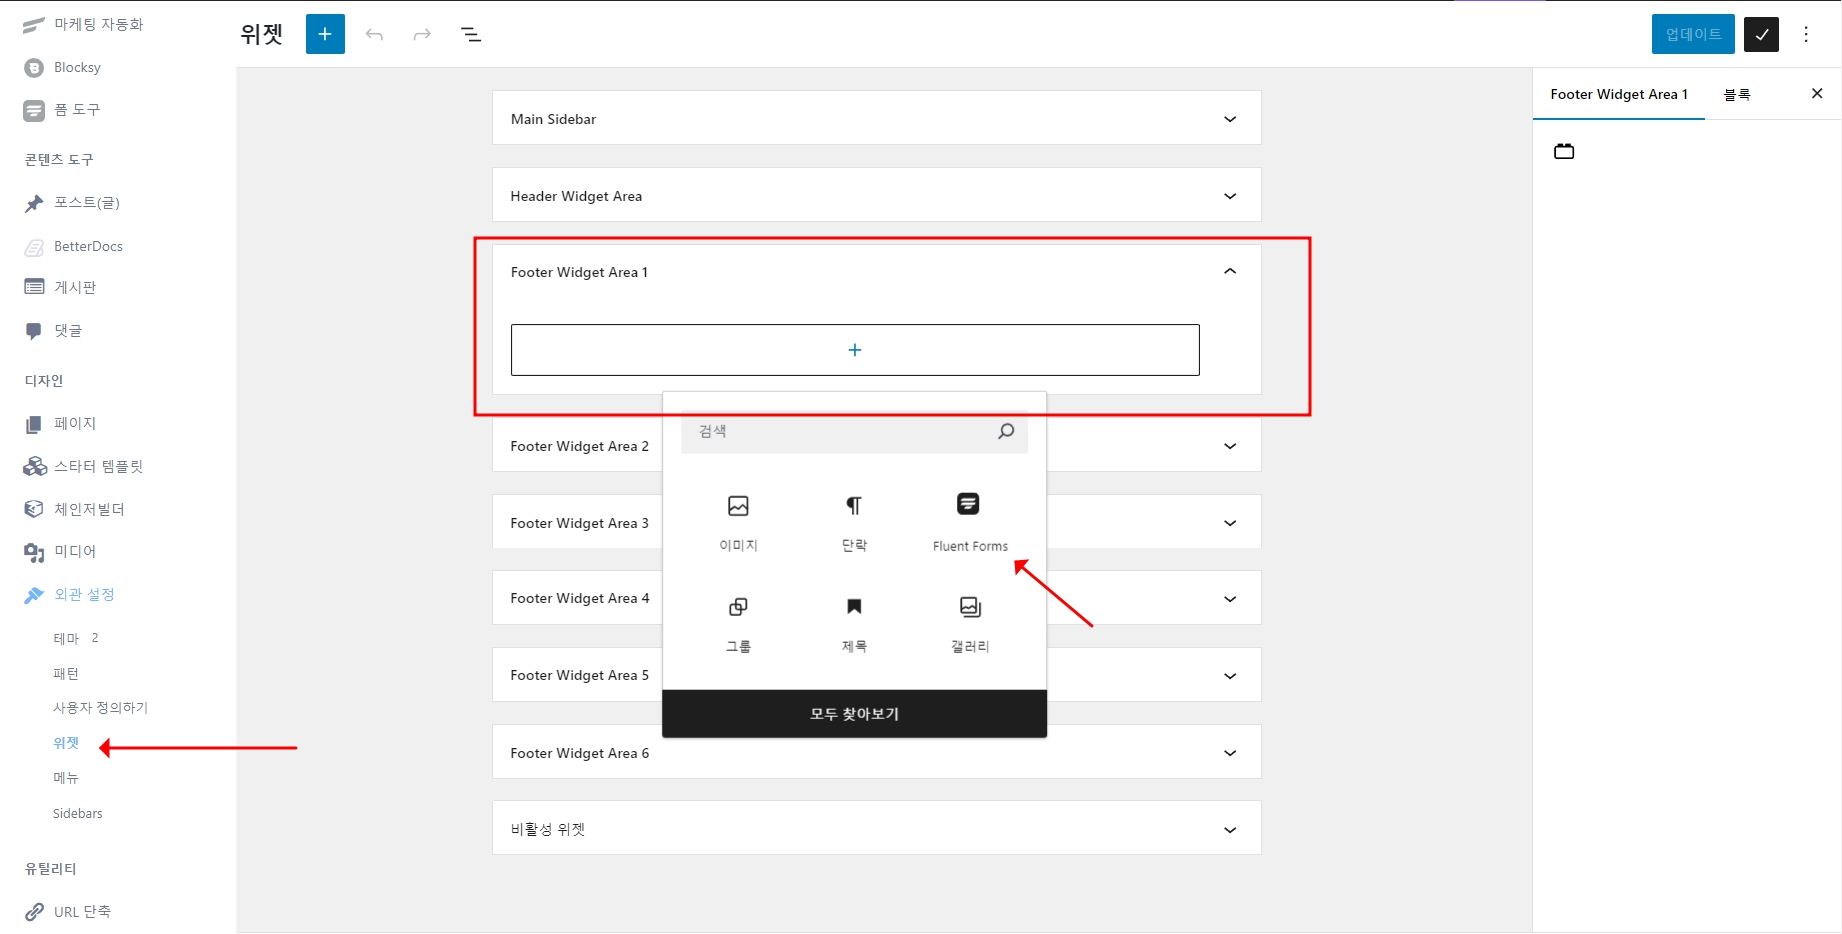Toggle the settings sidebar checkmark button

1761,34
